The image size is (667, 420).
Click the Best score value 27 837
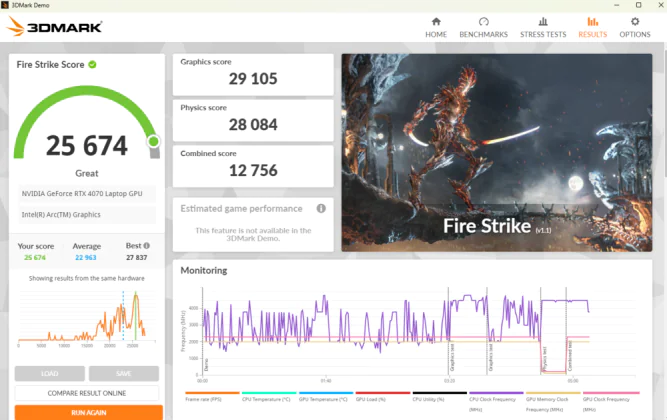(137, 257)
